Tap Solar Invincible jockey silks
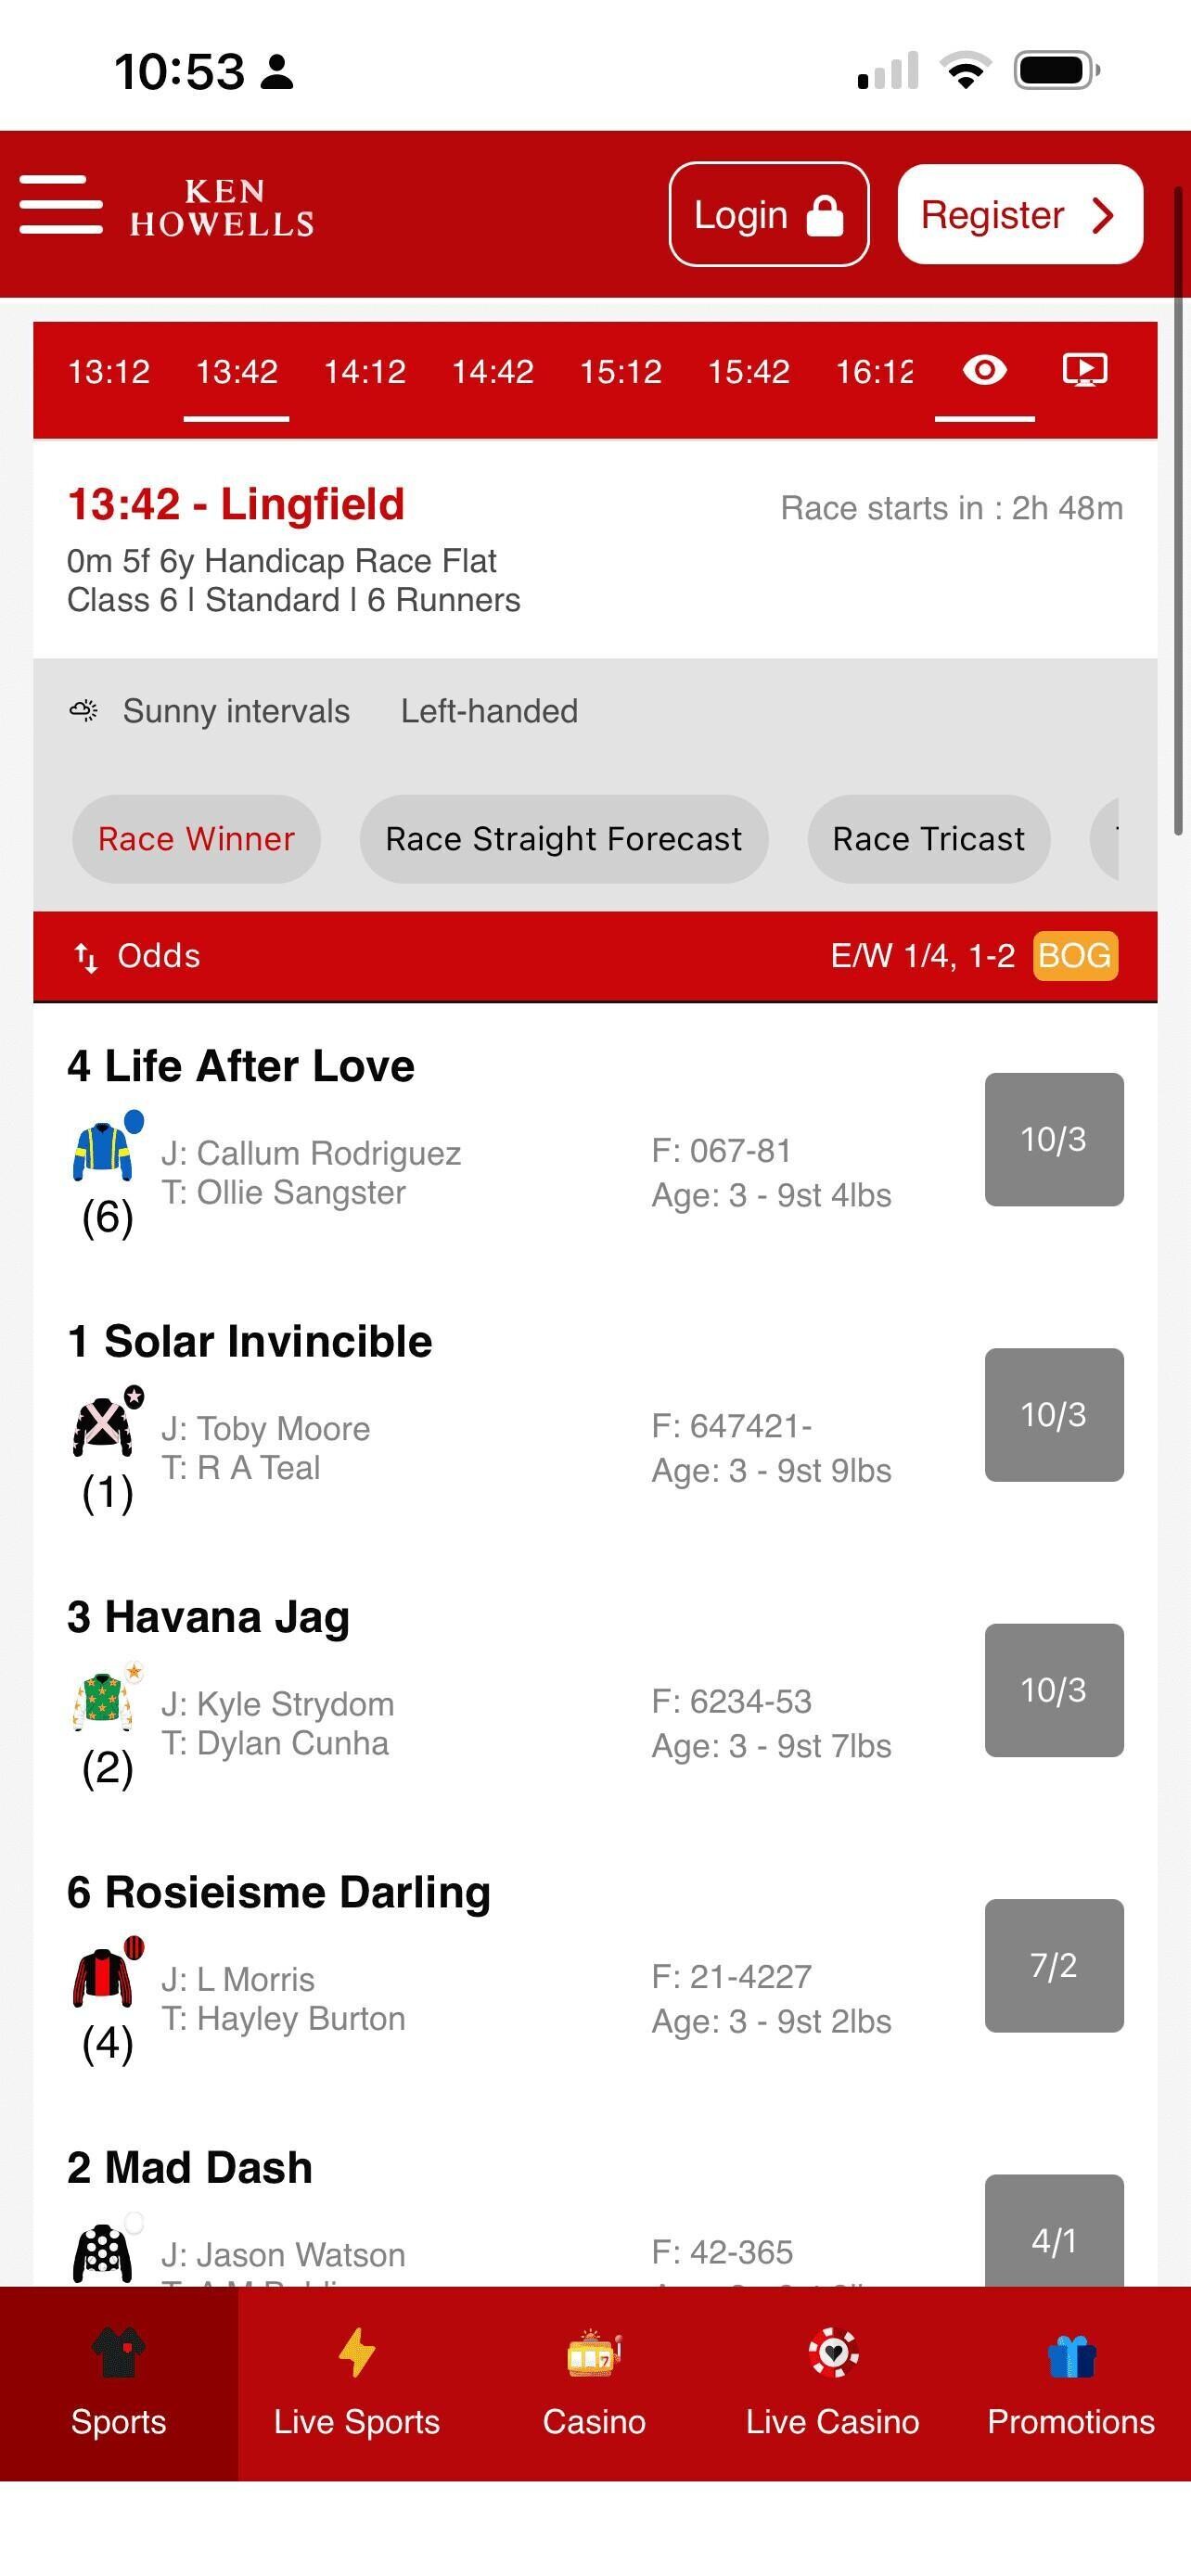The image size is (1191, 2576). (105, 1424)
